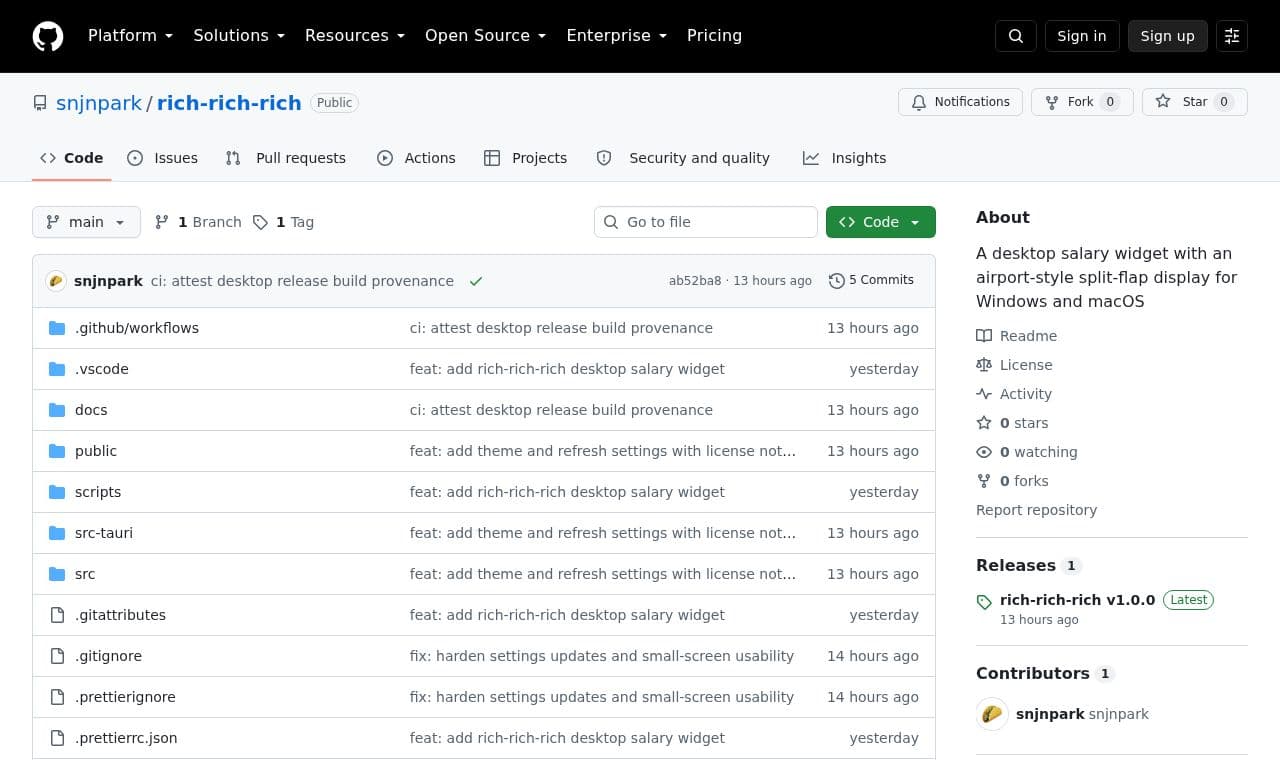Click the snjnpark avatar in commit bar
Screen dimensions: 1280x760
(x=56, y=281)
